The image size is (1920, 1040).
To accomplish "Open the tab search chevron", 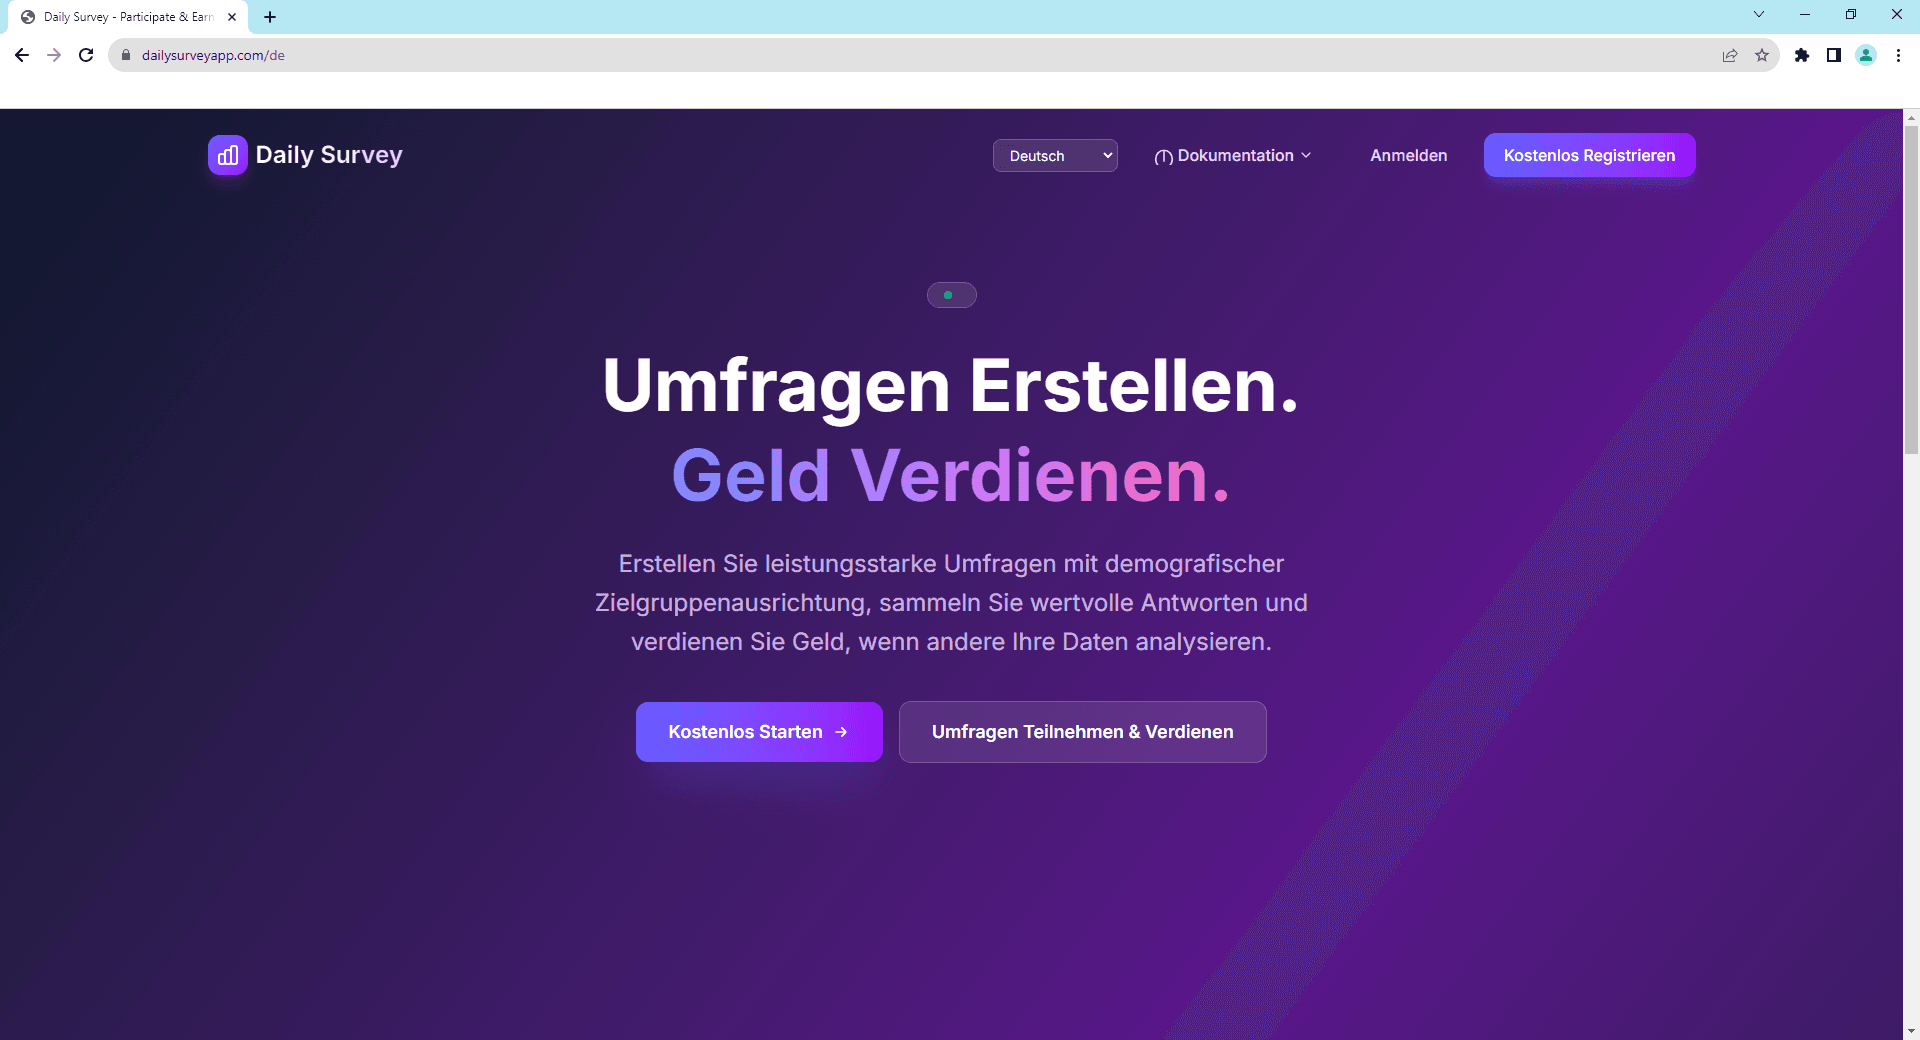I will [1759, 14].
